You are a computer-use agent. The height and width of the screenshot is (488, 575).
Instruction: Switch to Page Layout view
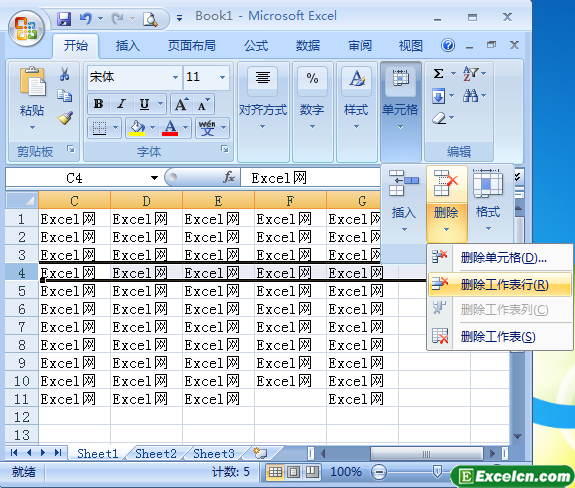pyautogui.click(x=293, y=472)
